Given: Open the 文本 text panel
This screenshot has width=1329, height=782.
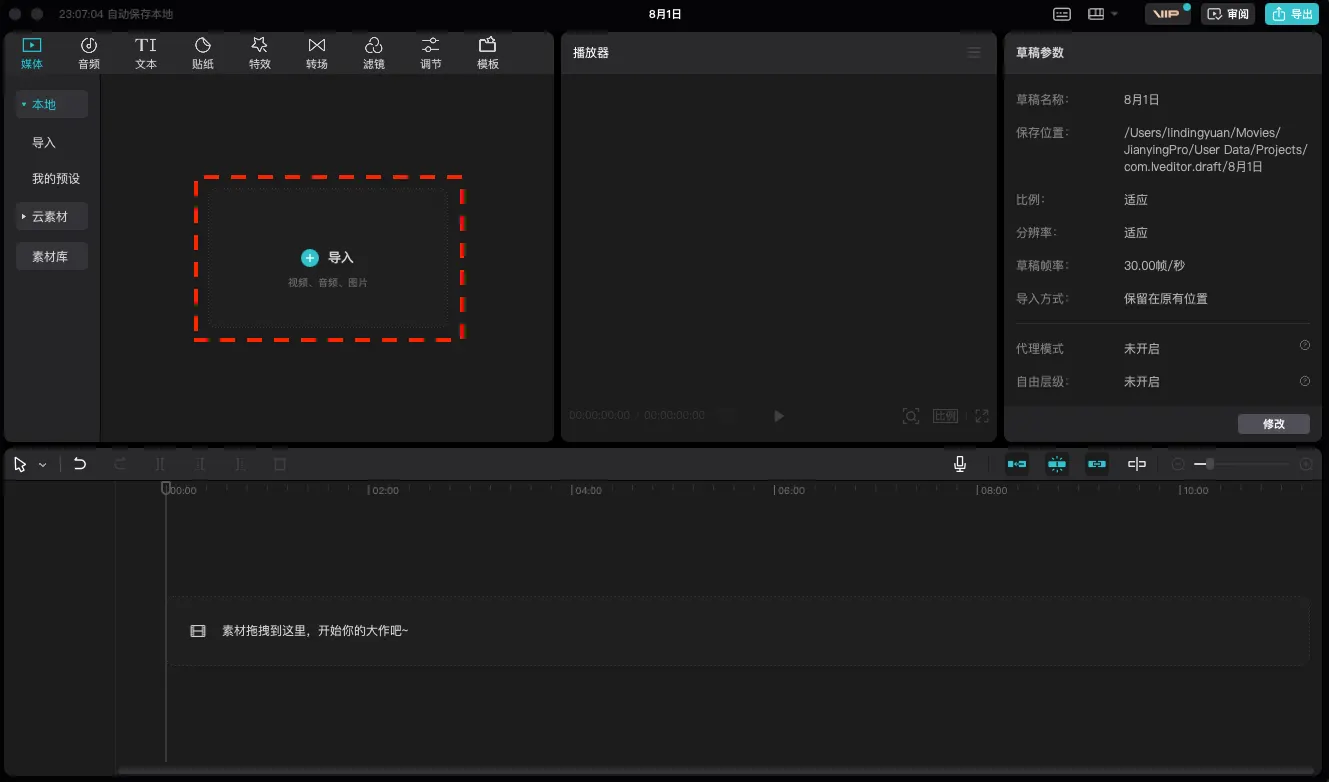Looking at the screenshot, I should (x=146, y=54).
